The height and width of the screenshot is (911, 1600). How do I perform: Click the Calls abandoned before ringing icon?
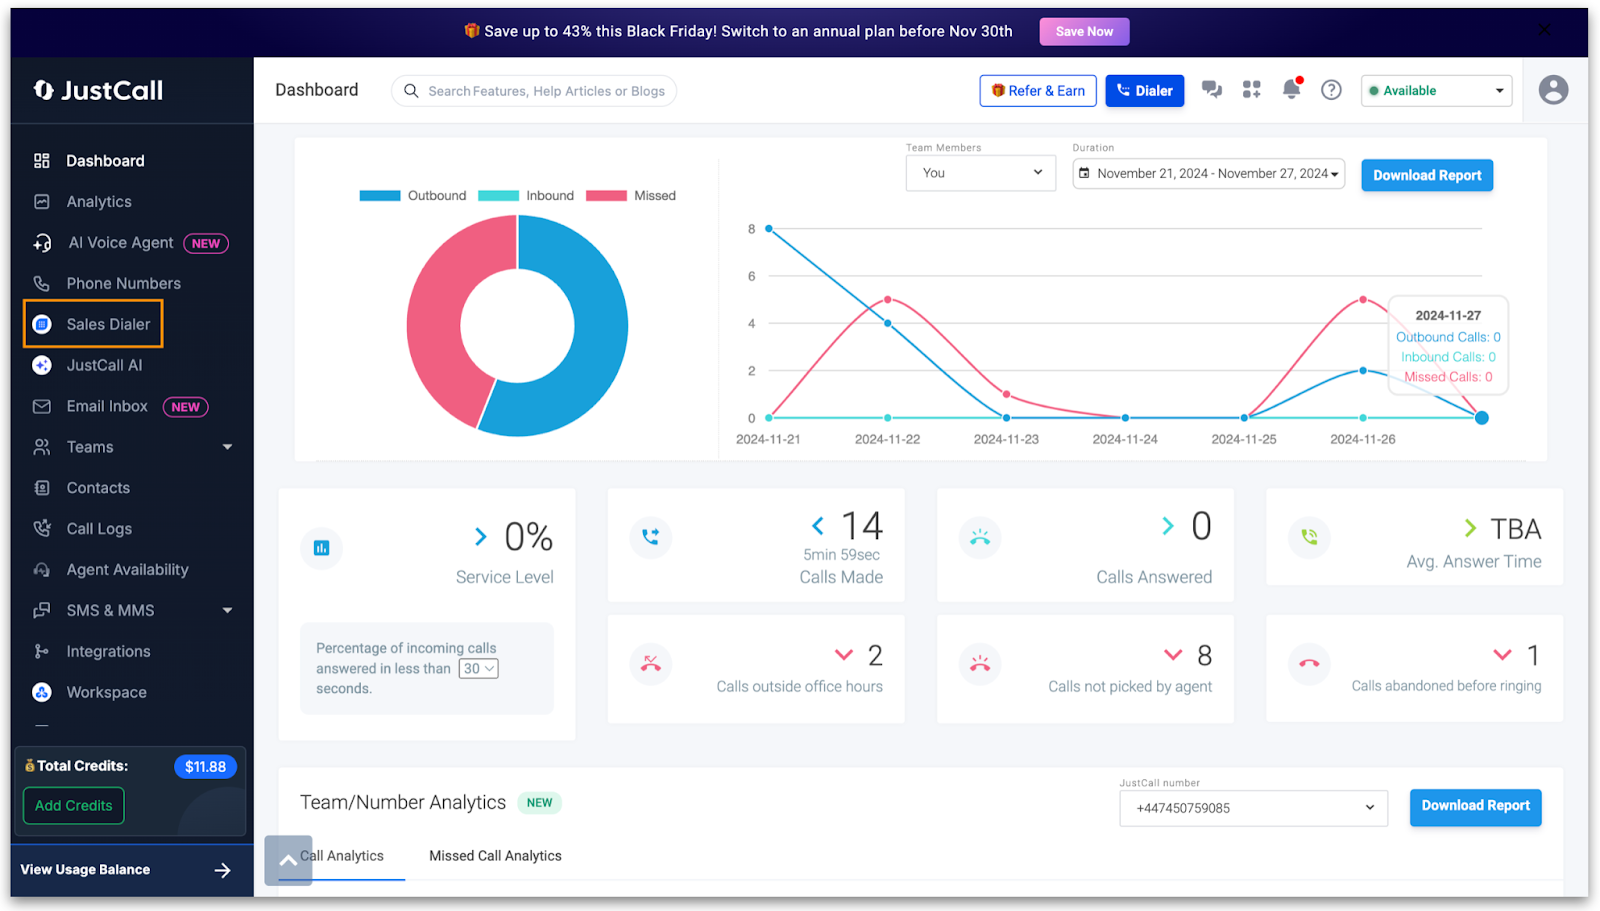tap(1309, 663)
